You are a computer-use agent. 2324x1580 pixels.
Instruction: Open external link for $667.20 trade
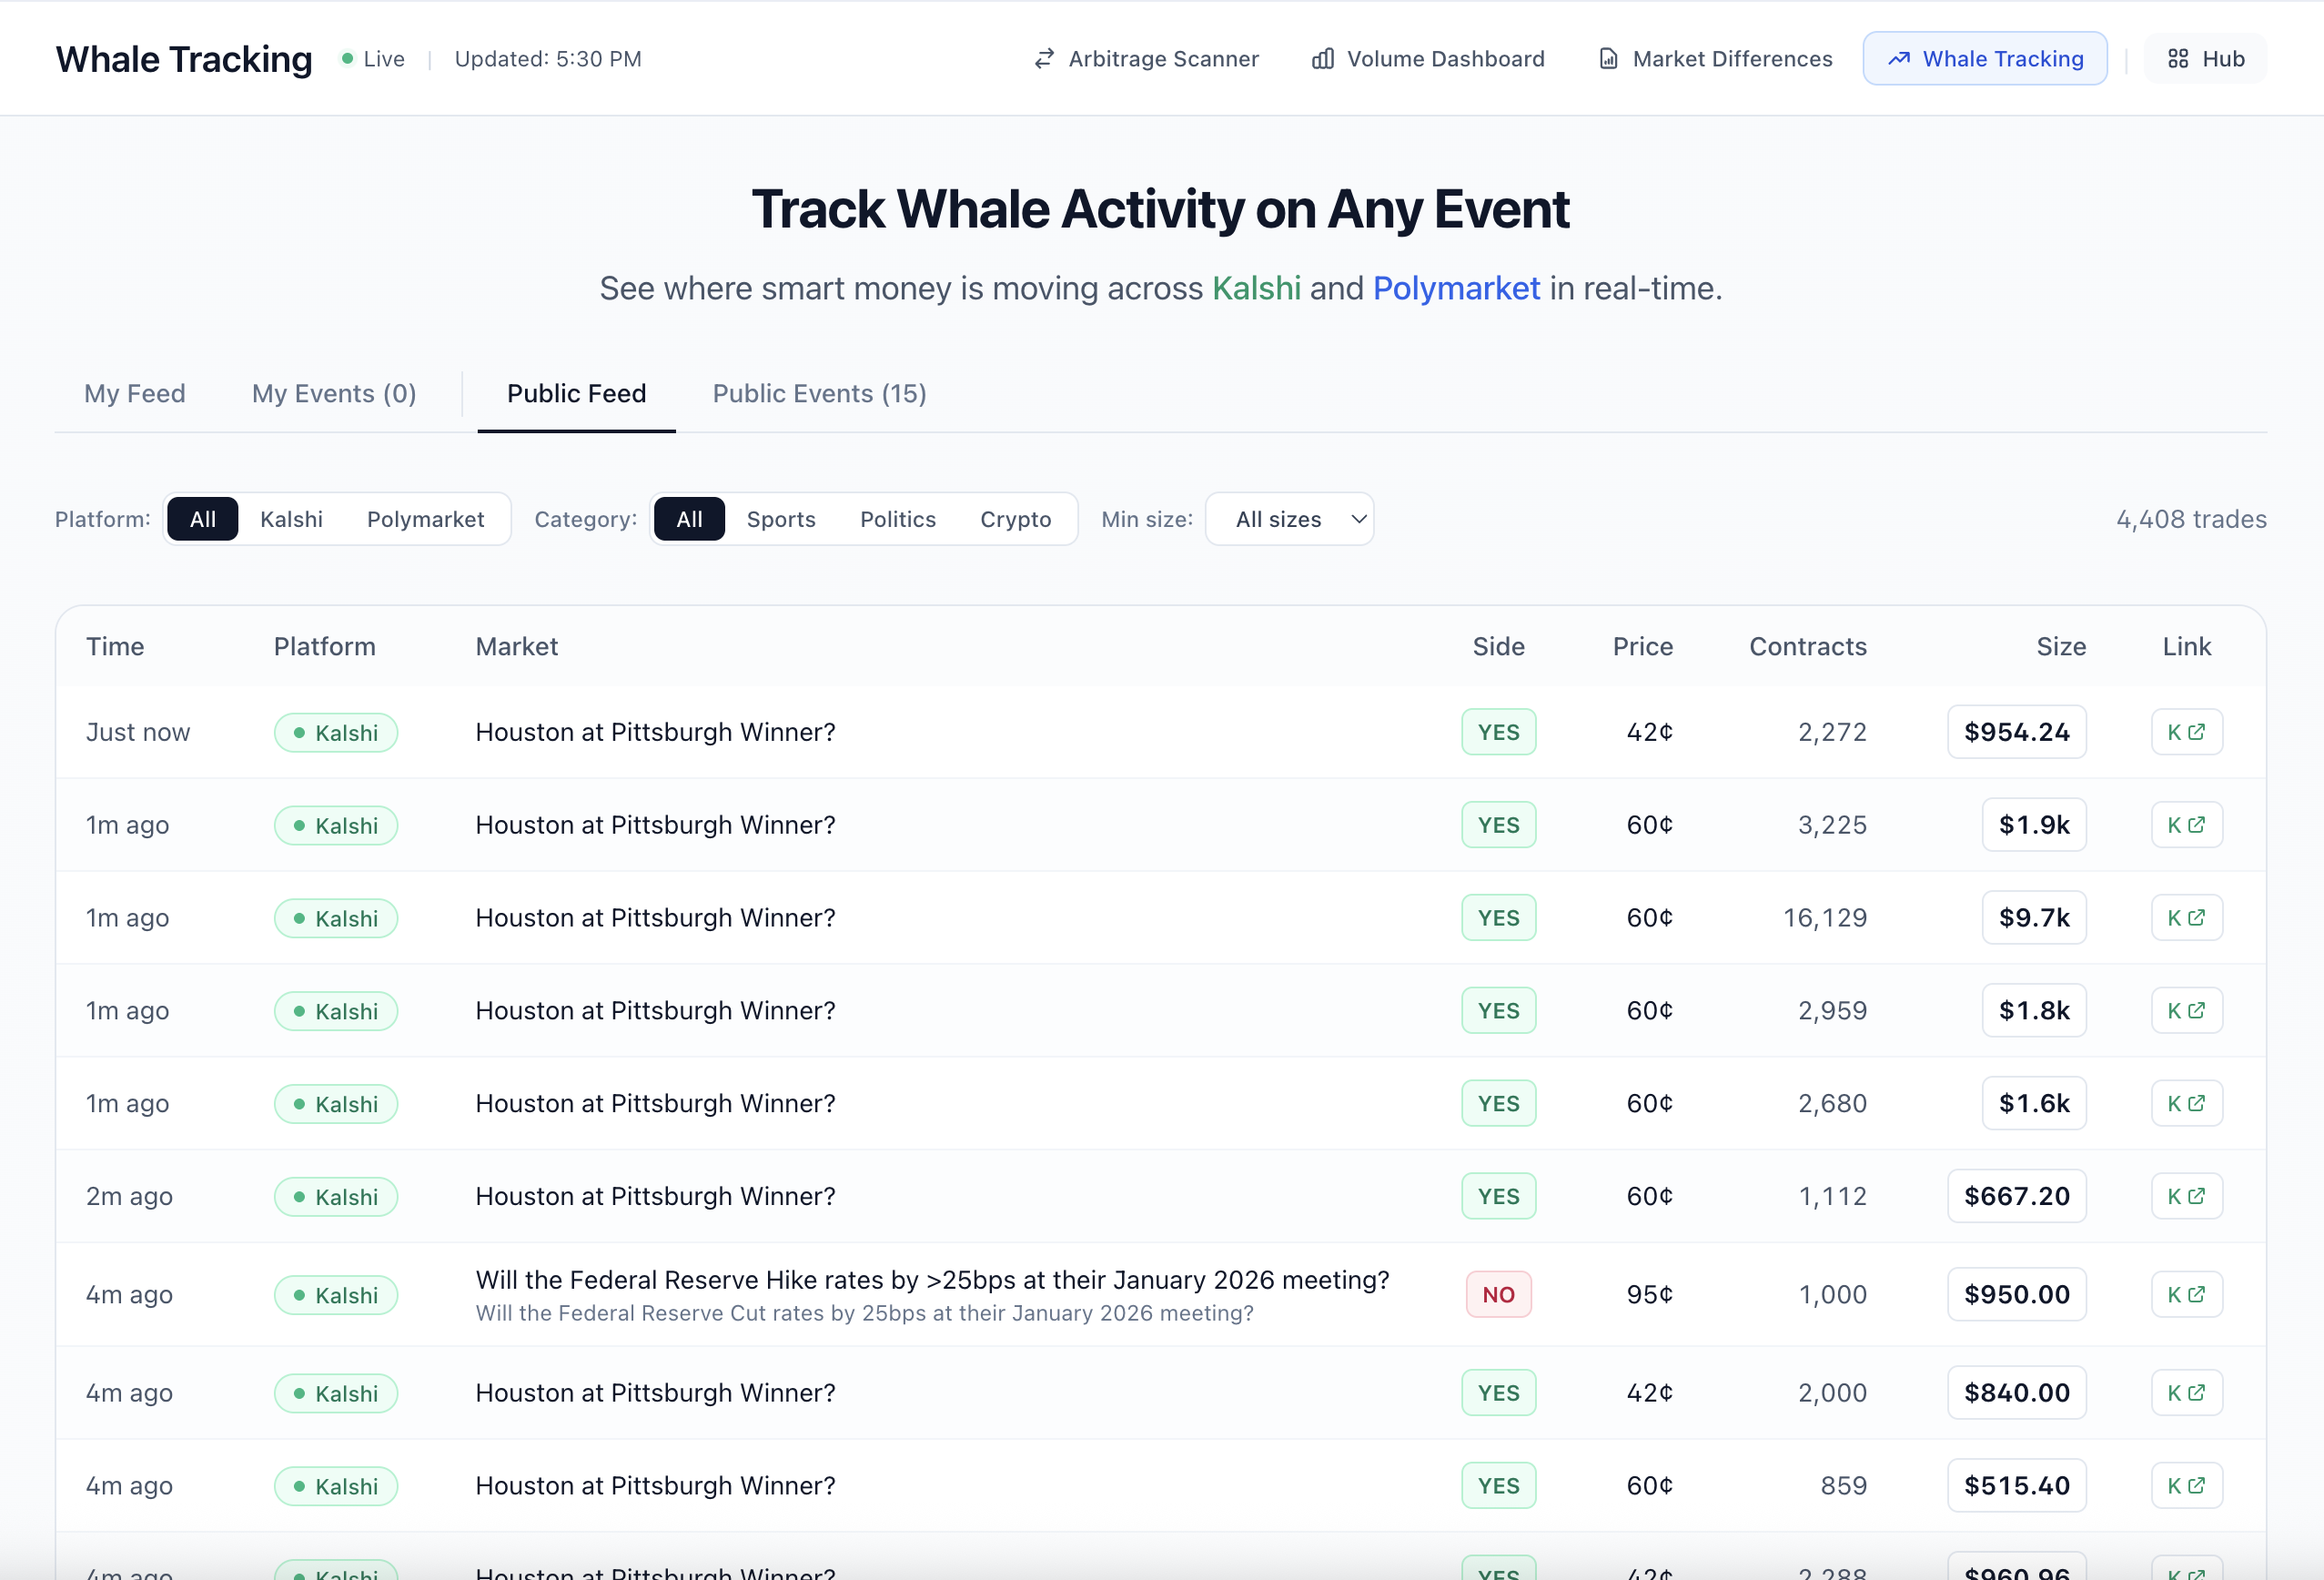2186,1196
